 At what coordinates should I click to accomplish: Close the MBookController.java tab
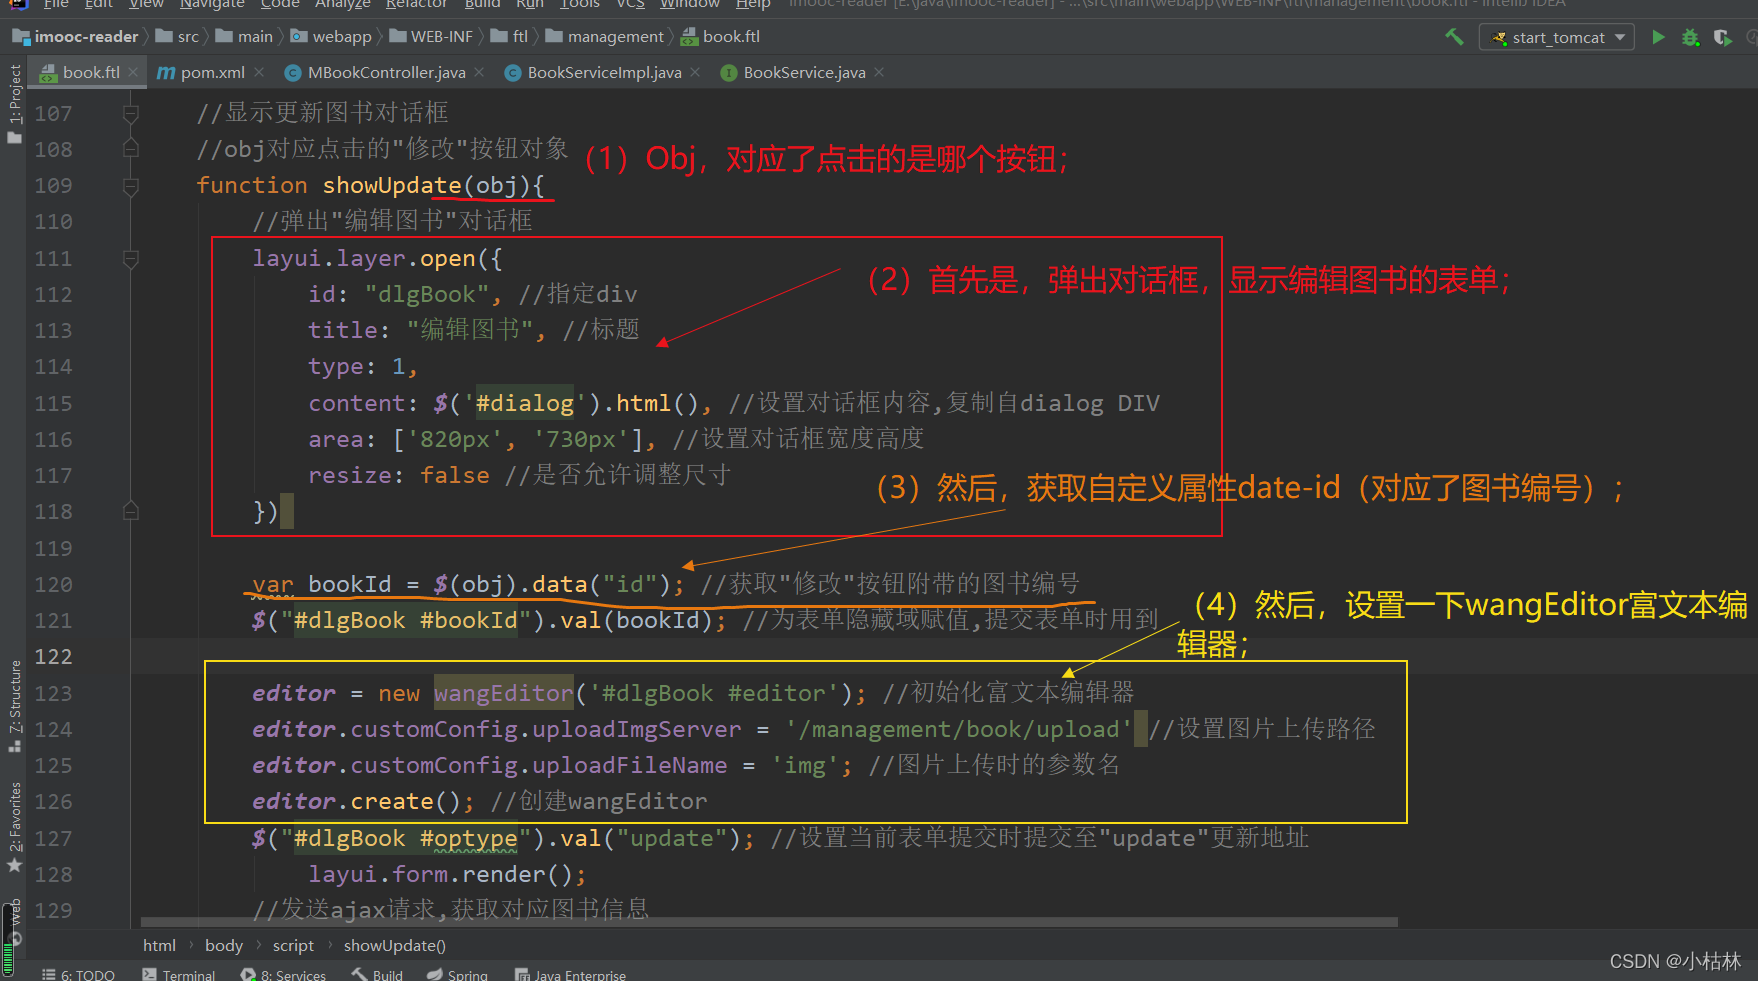[x=479, y=72]
